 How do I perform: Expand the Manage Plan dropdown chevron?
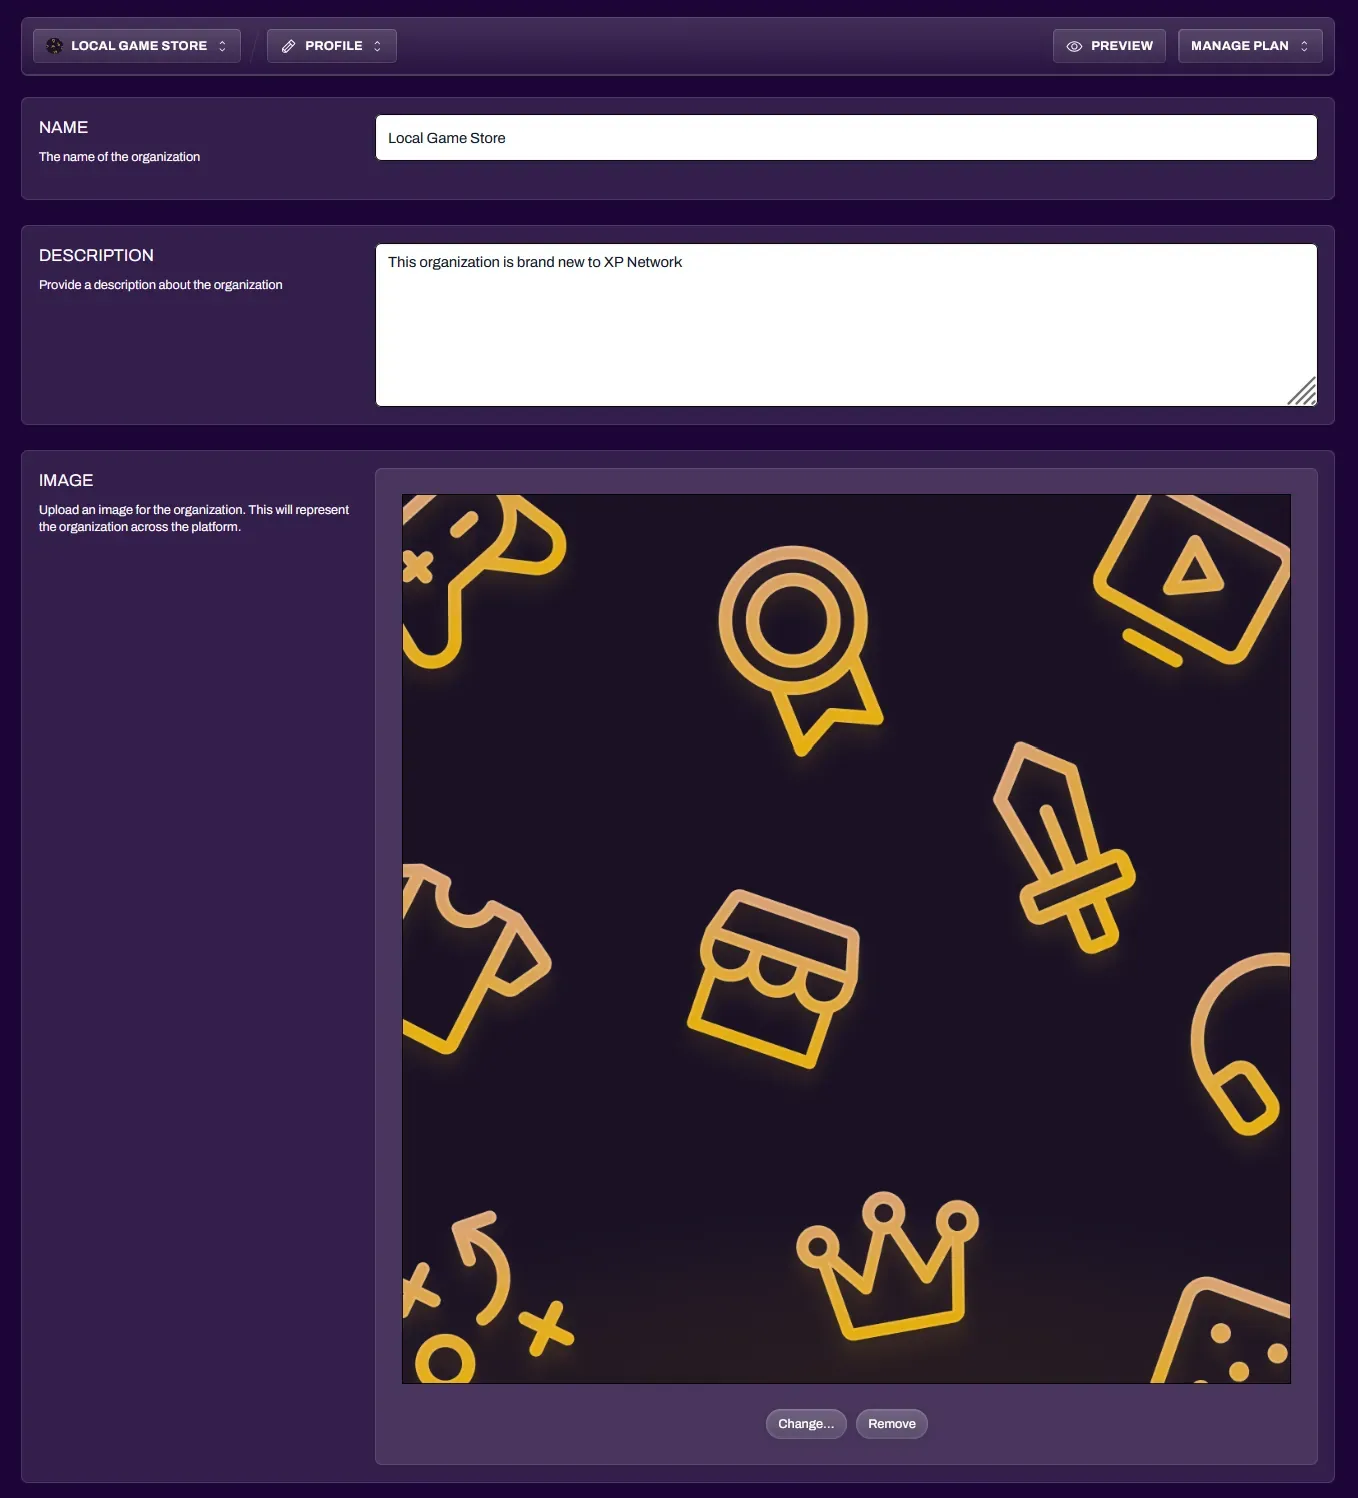click(1304, 46)
